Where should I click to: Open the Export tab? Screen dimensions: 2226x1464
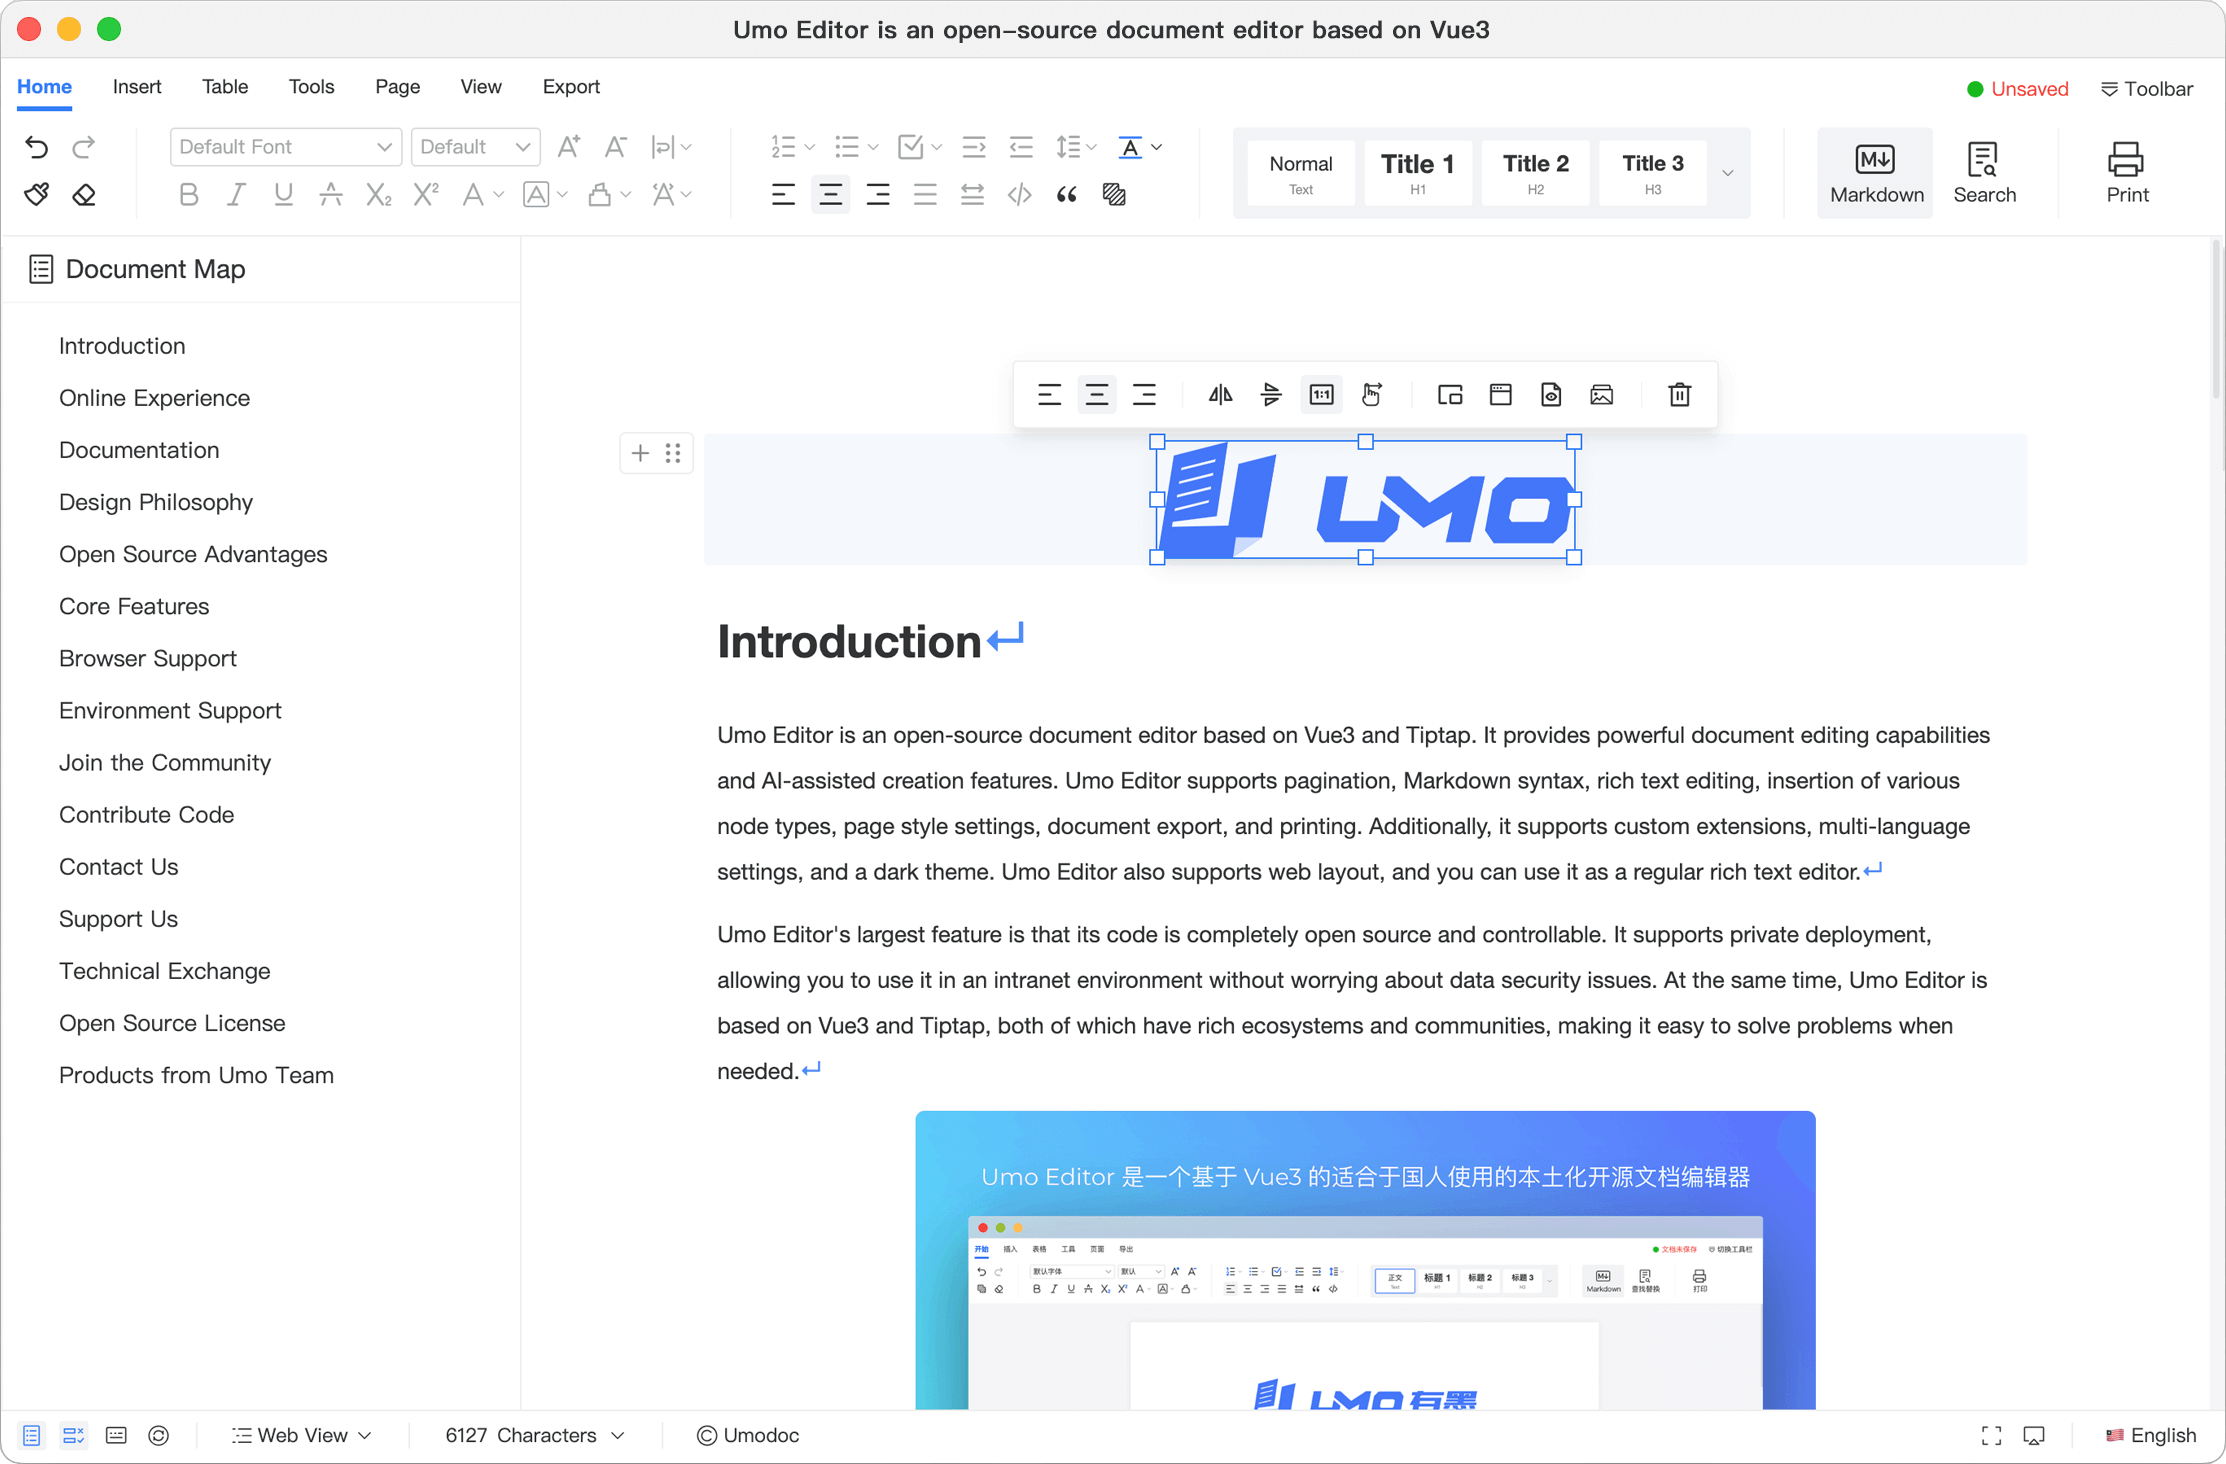570,87
